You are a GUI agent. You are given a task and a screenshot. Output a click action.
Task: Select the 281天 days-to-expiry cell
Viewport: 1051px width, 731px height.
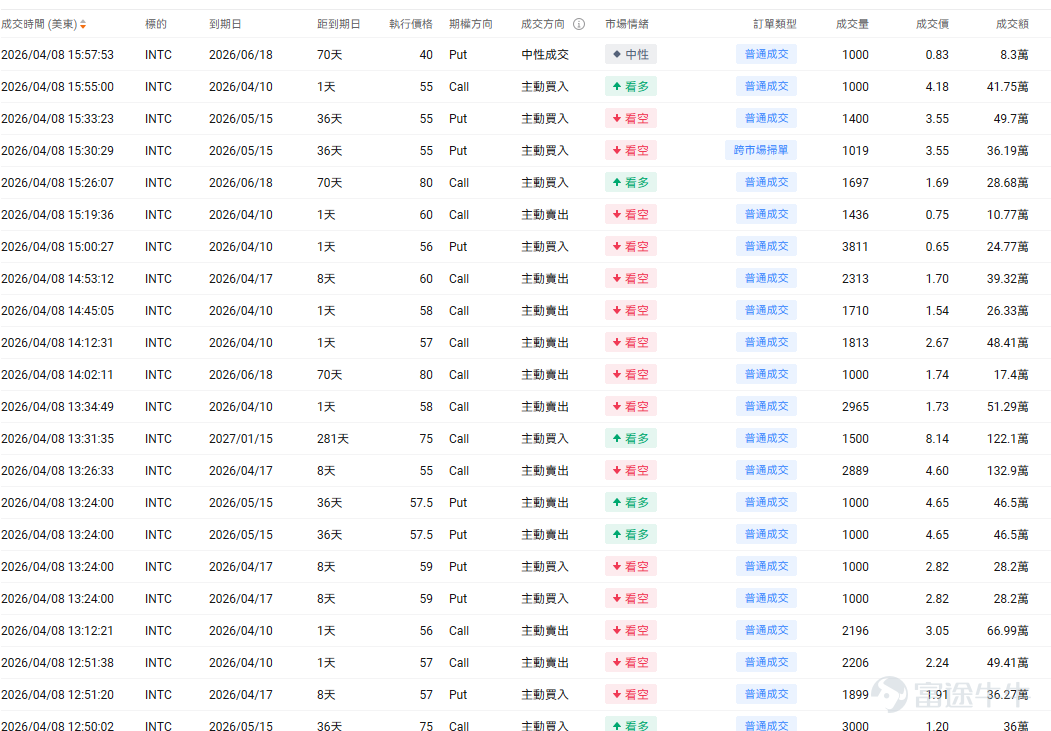(333, 439)
